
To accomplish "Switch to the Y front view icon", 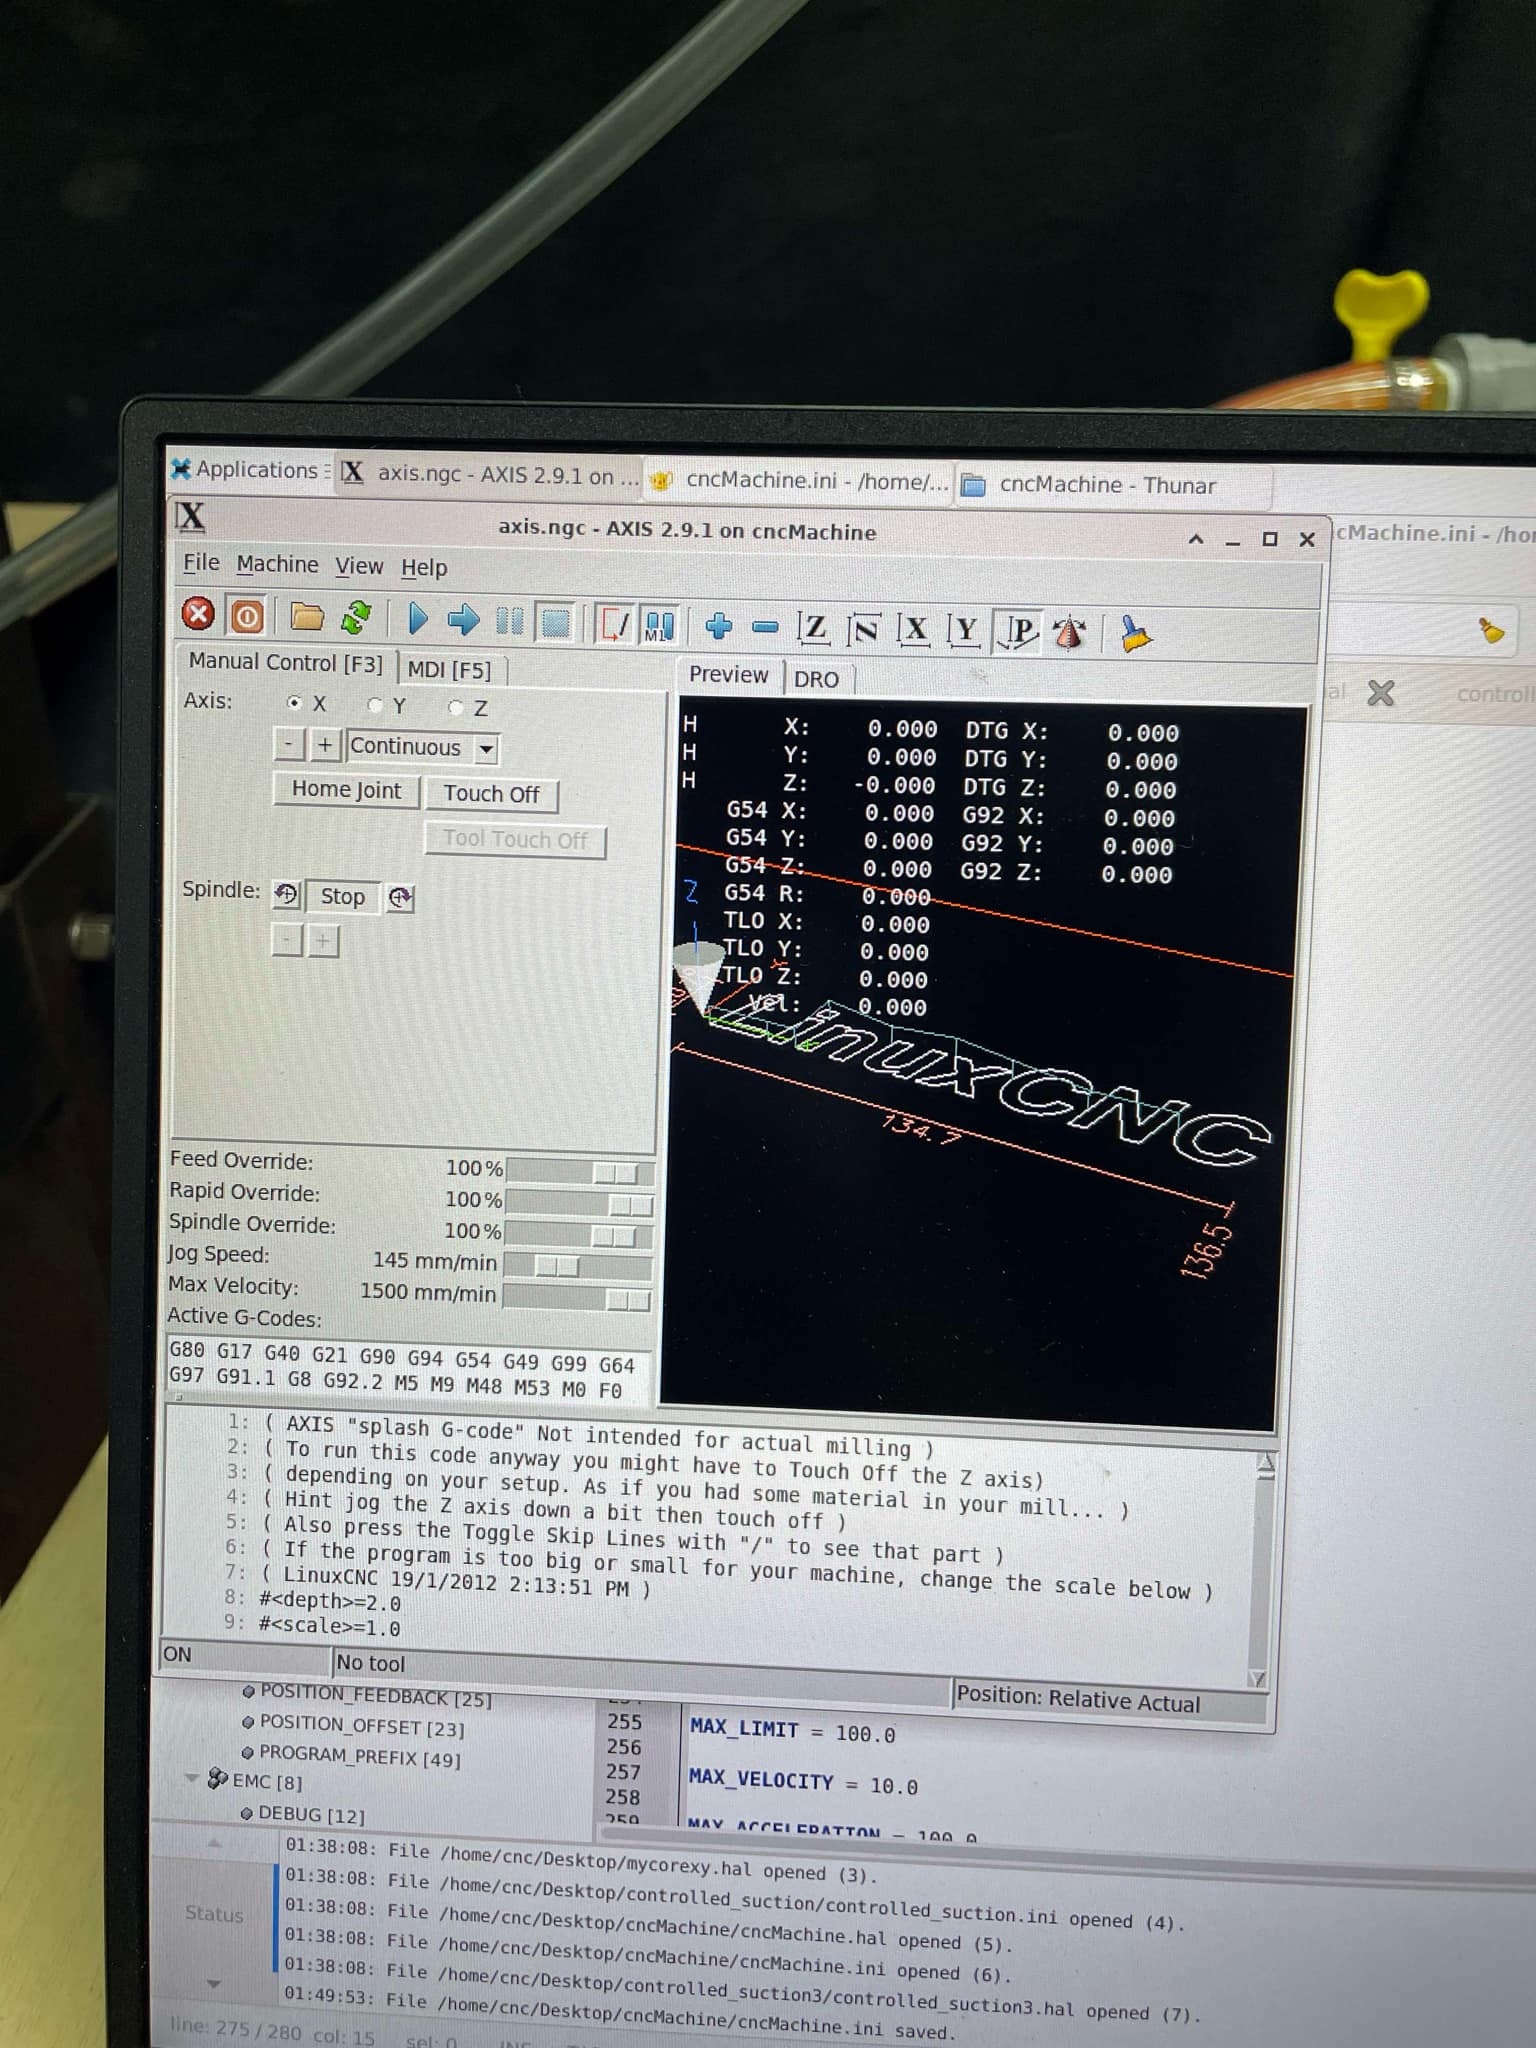I will [x=964, y=632].
